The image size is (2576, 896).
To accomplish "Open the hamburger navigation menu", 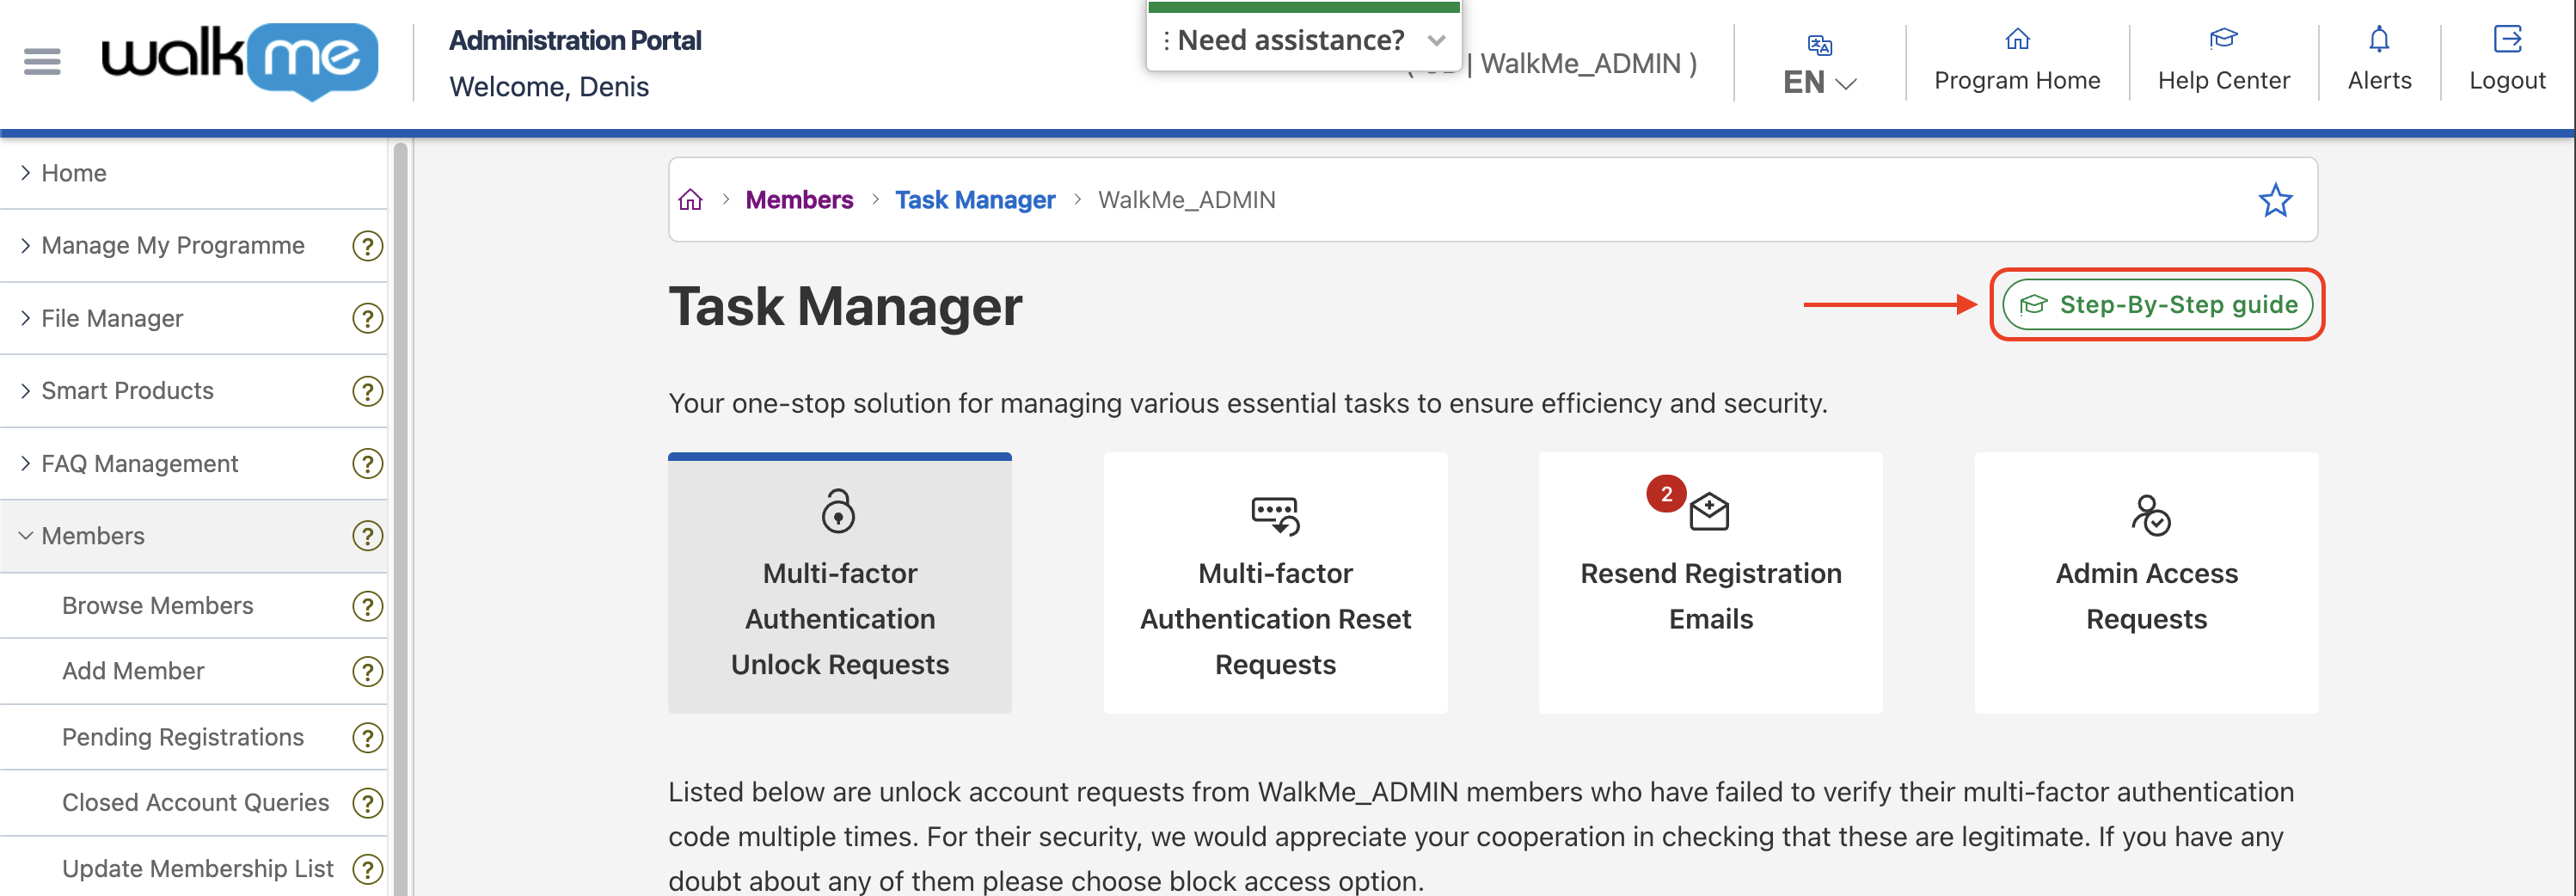I will 42,61.
